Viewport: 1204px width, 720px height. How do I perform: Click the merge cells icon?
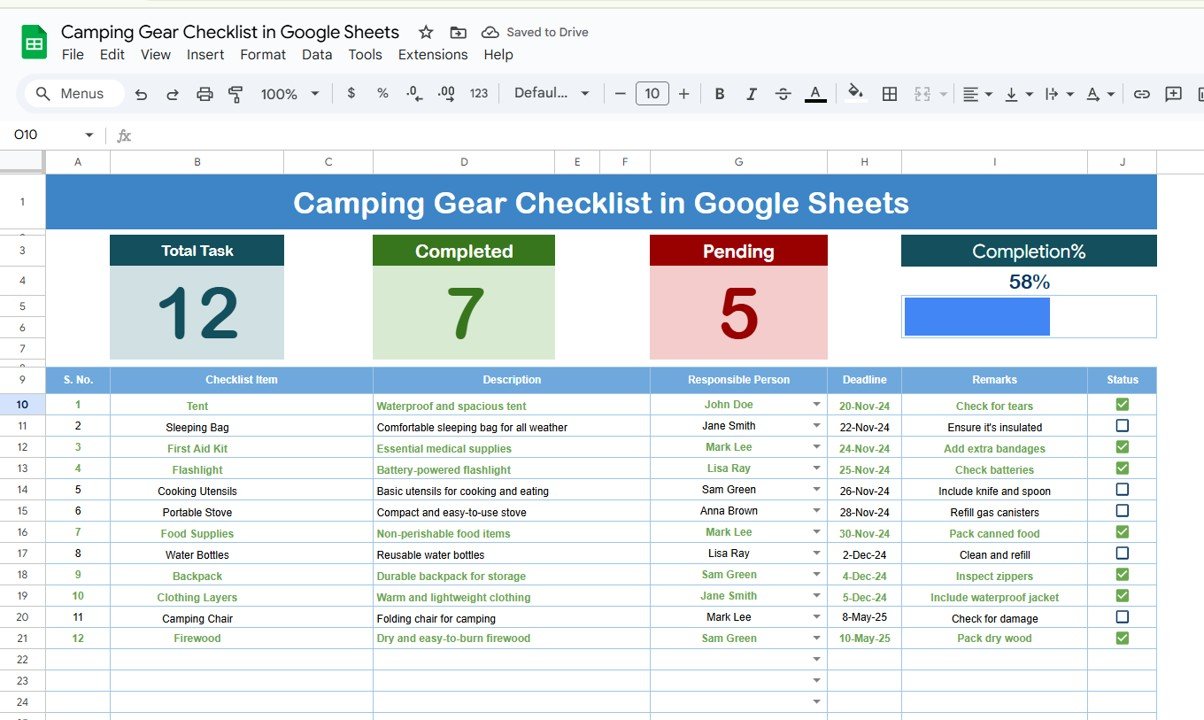point(922,94)
